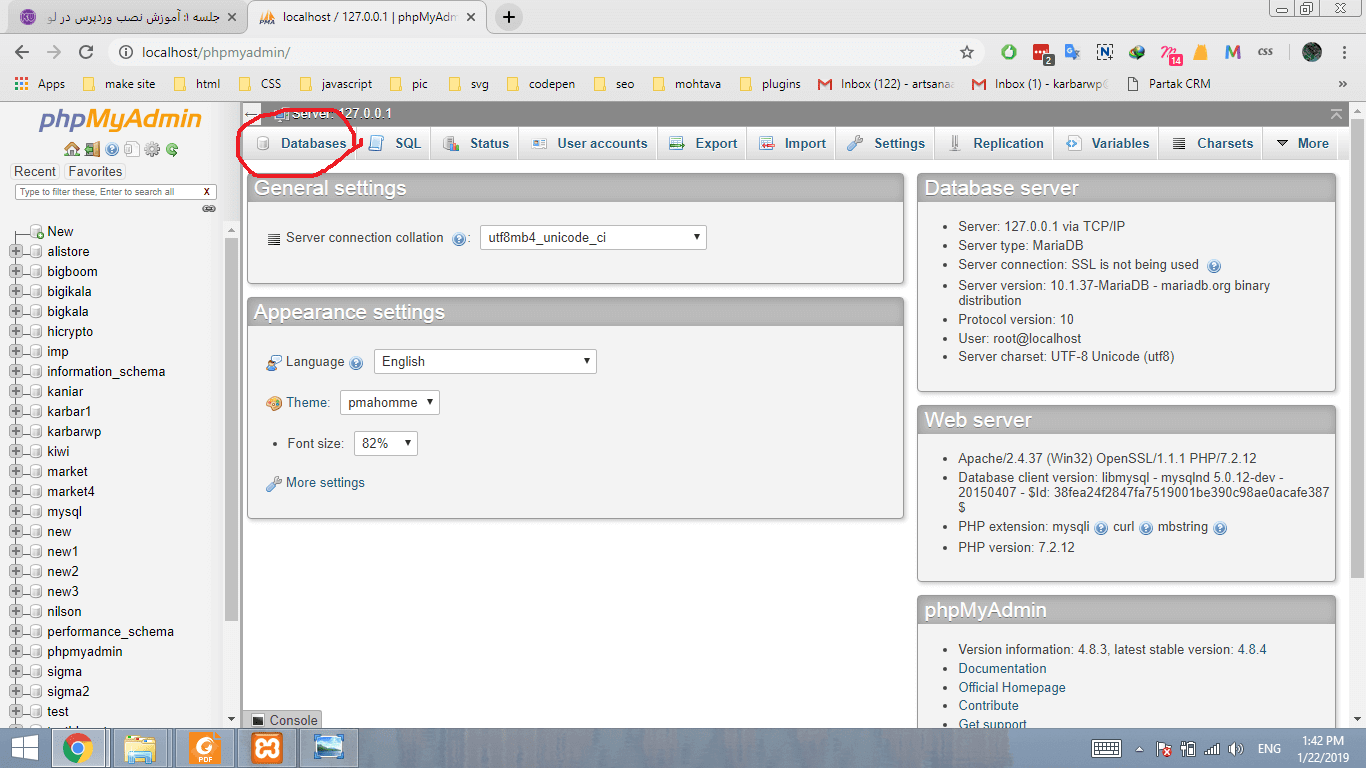
Task: Open help for Server connection collation
Action: (x=459, y=239)
